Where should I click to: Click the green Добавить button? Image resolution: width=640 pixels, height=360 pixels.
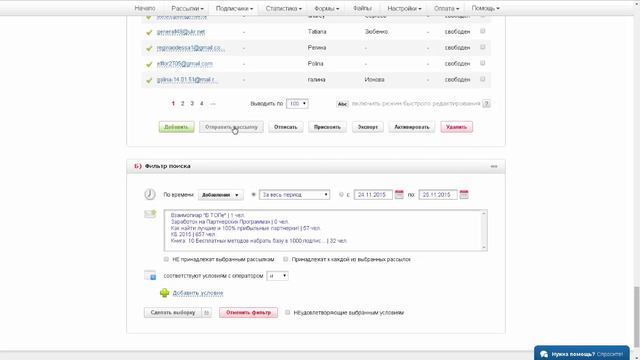(176, 127)
